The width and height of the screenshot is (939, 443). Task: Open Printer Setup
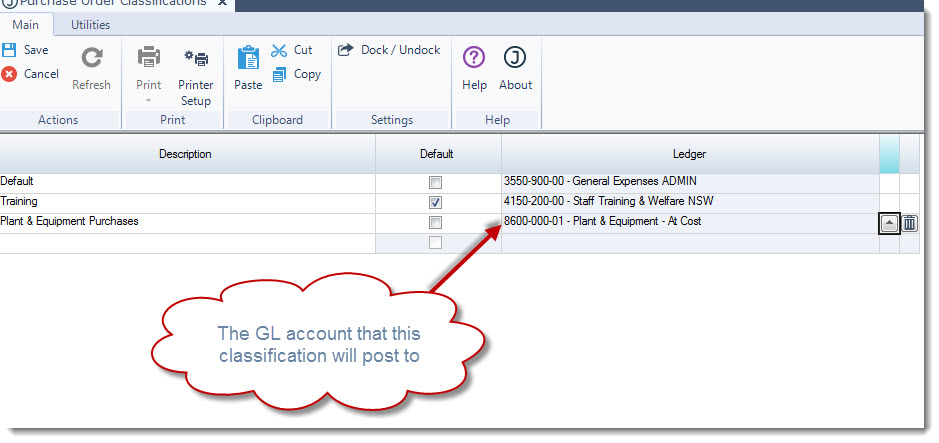pos(196,77)
